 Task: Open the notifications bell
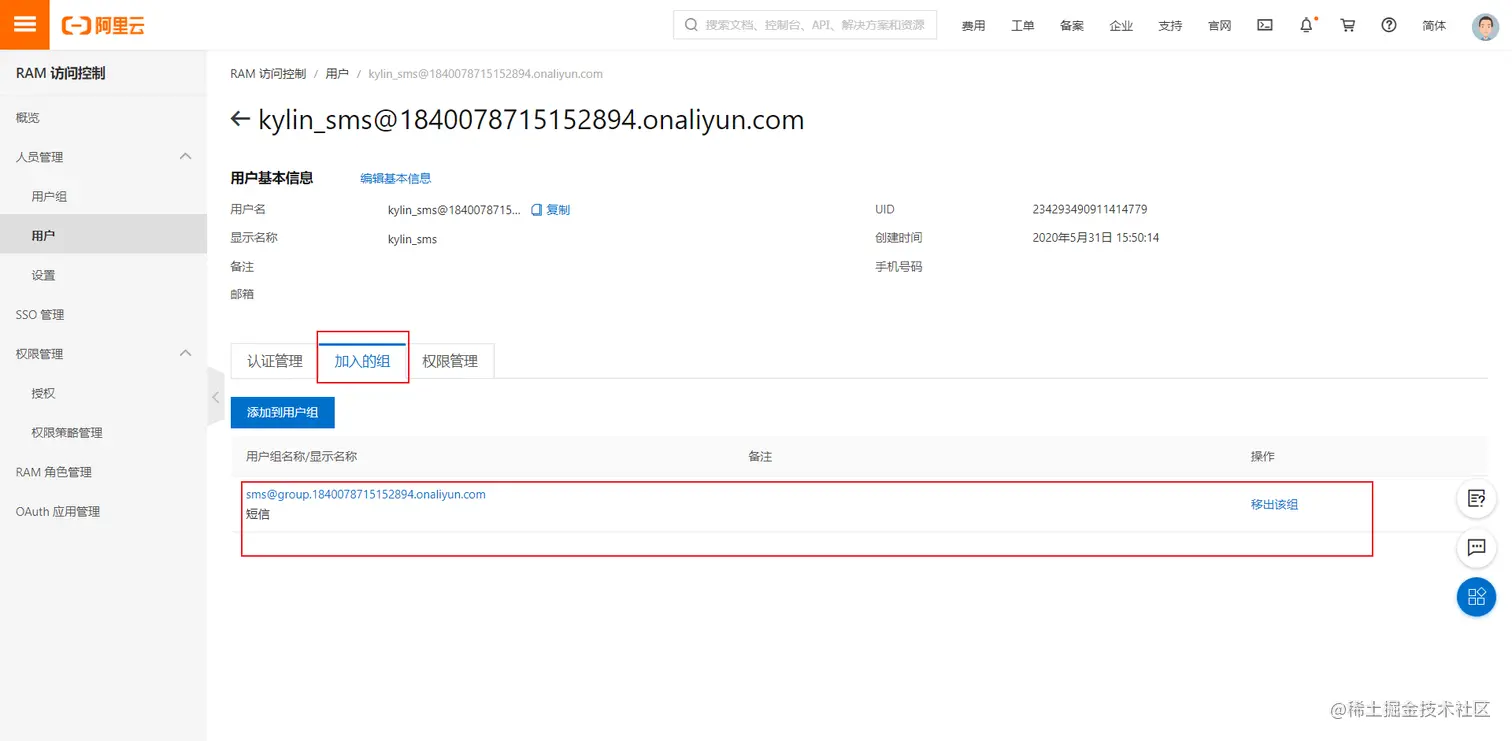[1307, 26]
